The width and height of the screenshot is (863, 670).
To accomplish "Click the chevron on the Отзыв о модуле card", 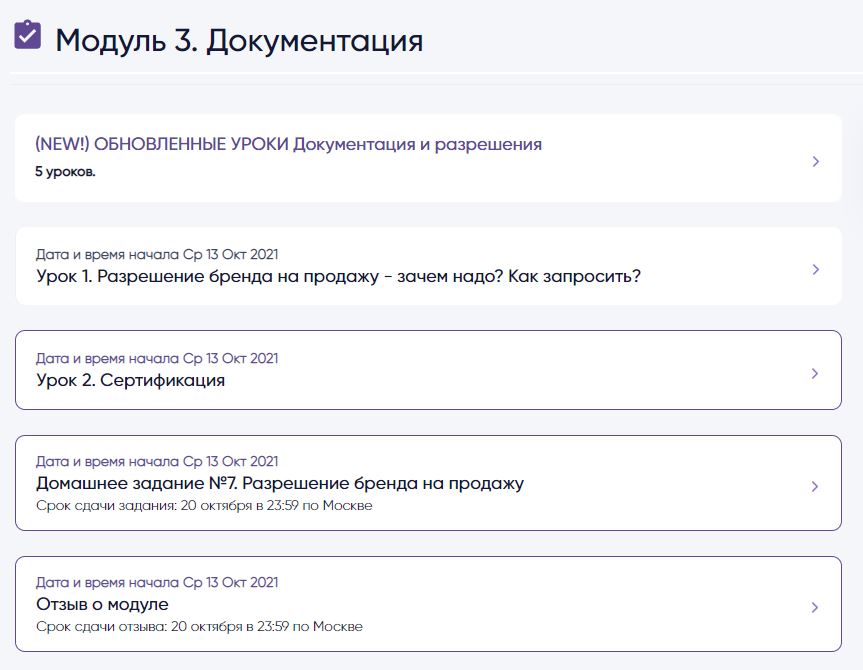I will 816,607.
